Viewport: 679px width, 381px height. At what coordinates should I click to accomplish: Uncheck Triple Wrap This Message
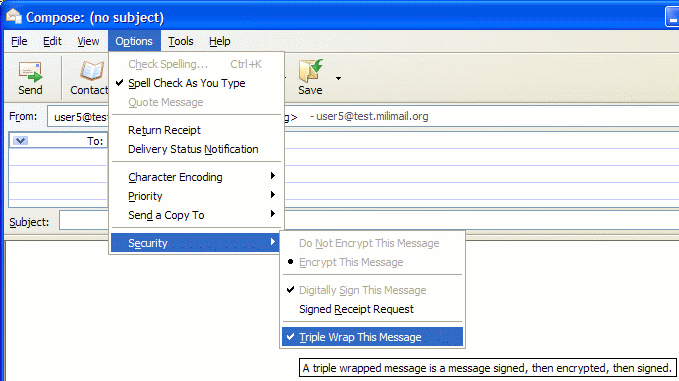tap(372, 337)
